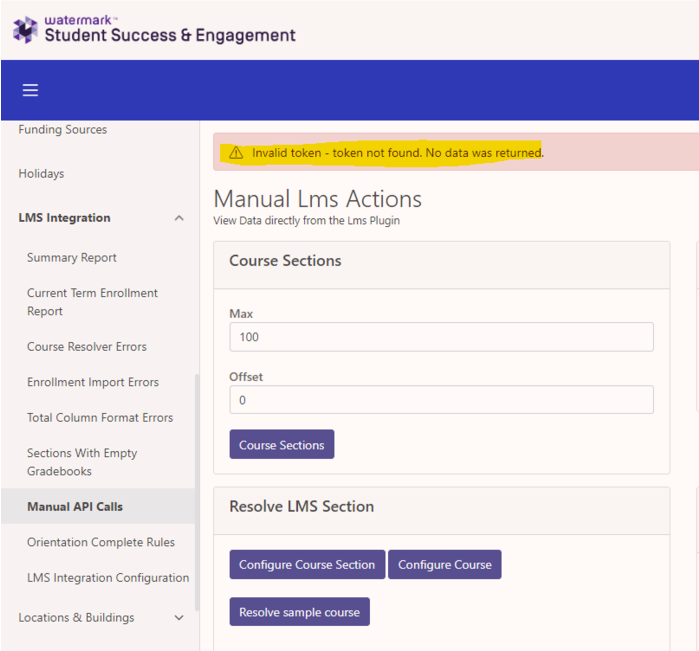Open Holidays in sidebar

click(x=41, y=173)
